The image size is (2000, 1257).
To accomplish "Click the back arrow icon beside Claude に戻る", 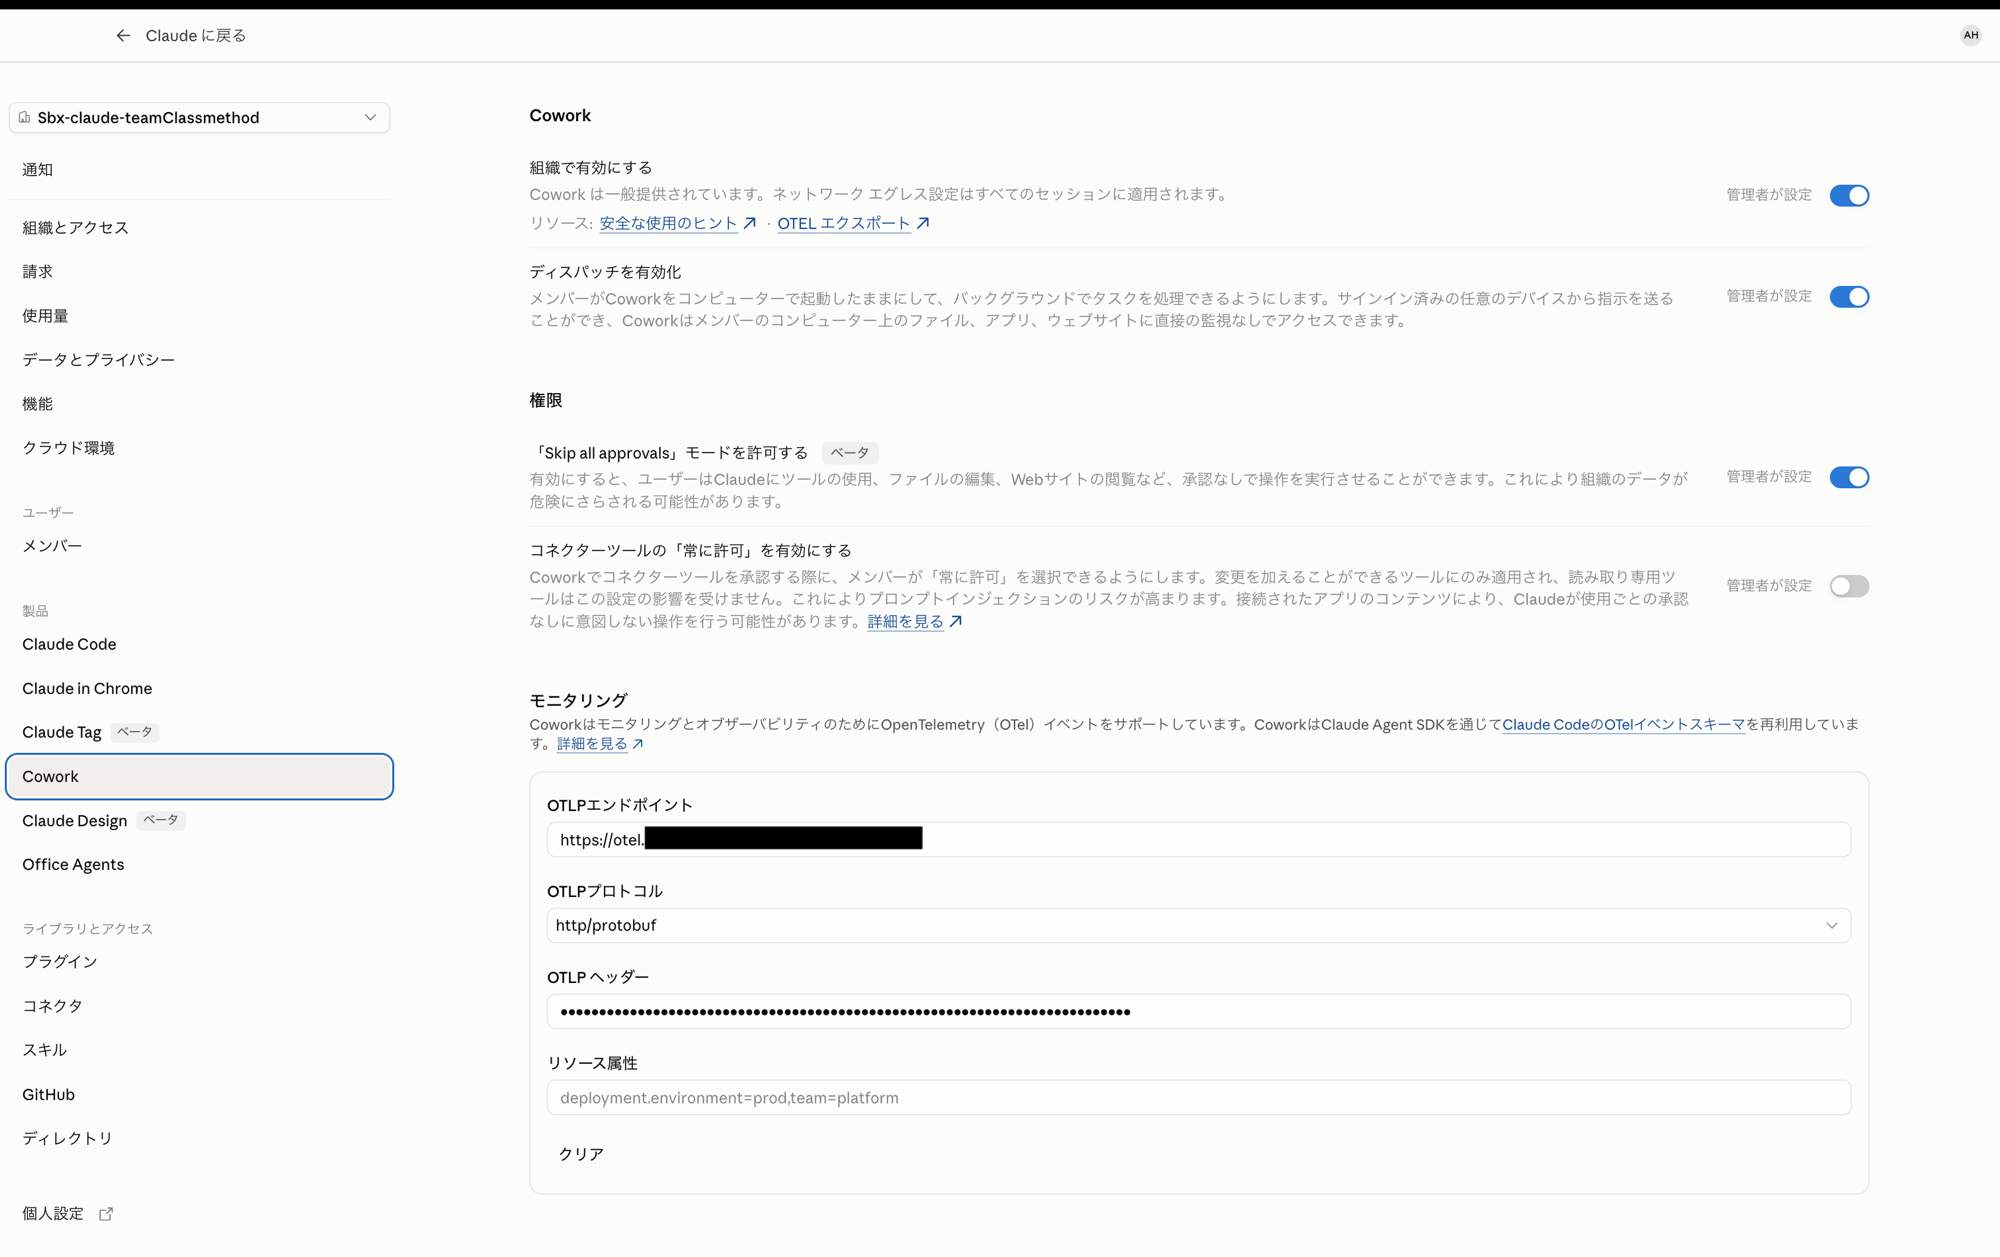I will (x=123, y=36).
